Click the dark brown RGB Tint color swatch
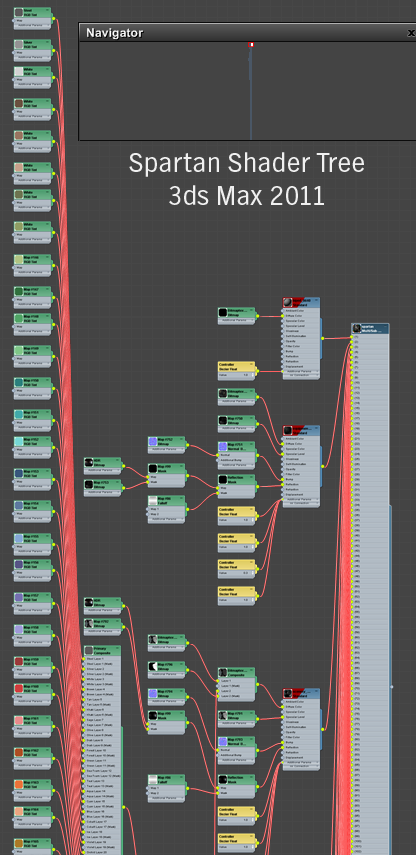The image size is (416, 855). tap(19, 103)
